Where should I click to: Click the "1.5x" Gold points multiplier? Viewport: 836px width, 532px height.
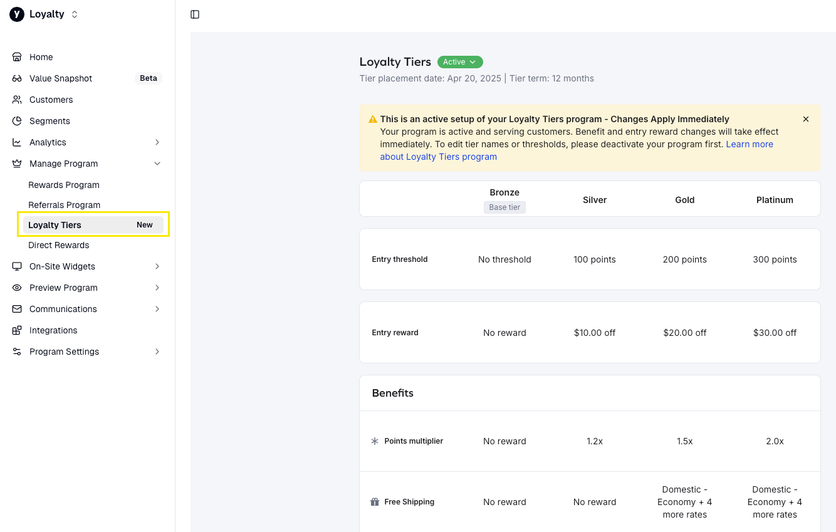point(685,441)
